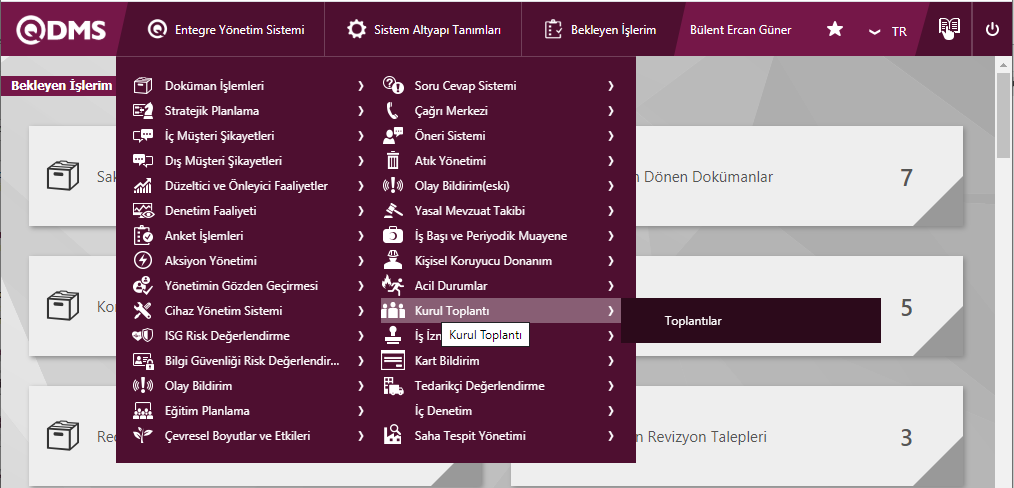1014x488 pixels.
Task: Click the favorites star icon
Action: click(x=835, y=30)
